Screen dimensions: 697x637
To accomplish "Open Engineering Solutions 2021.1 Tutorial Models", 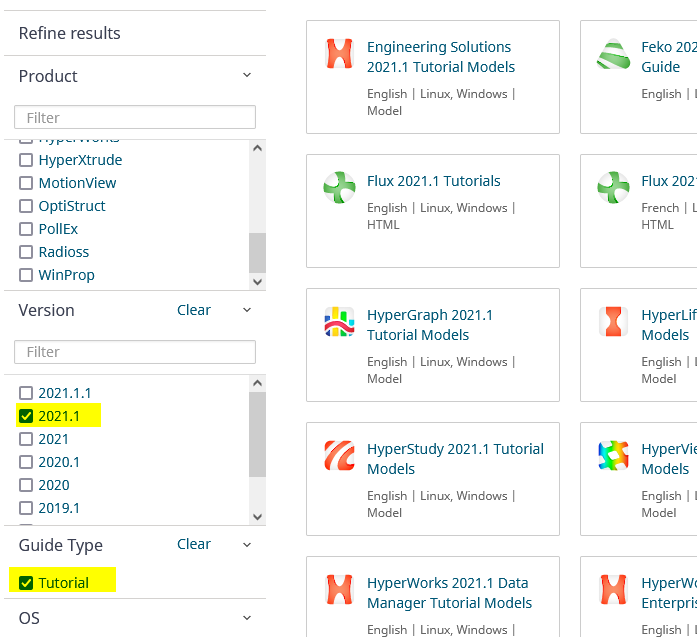I will click(441, 57).
